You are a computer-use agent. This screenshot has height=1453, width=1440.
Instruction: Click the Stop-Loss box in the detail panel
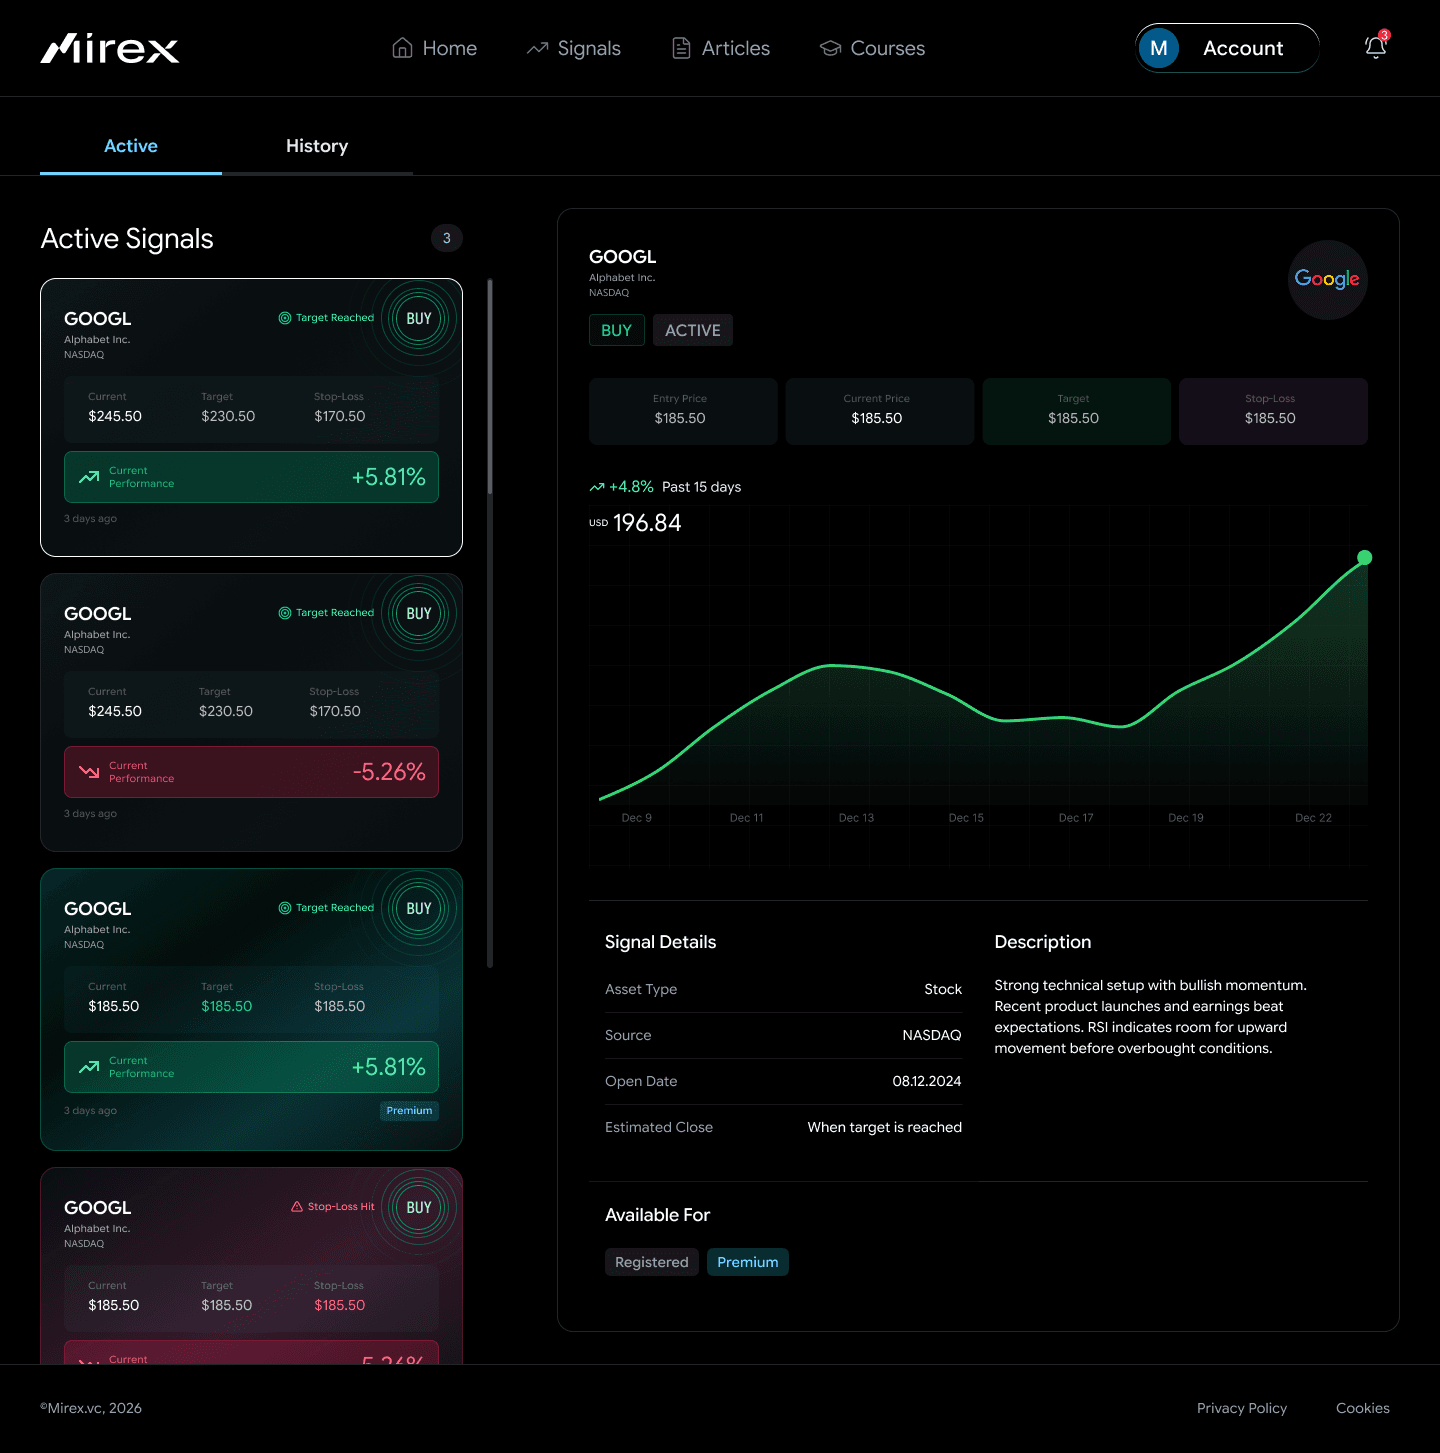tap(1274, 411)
